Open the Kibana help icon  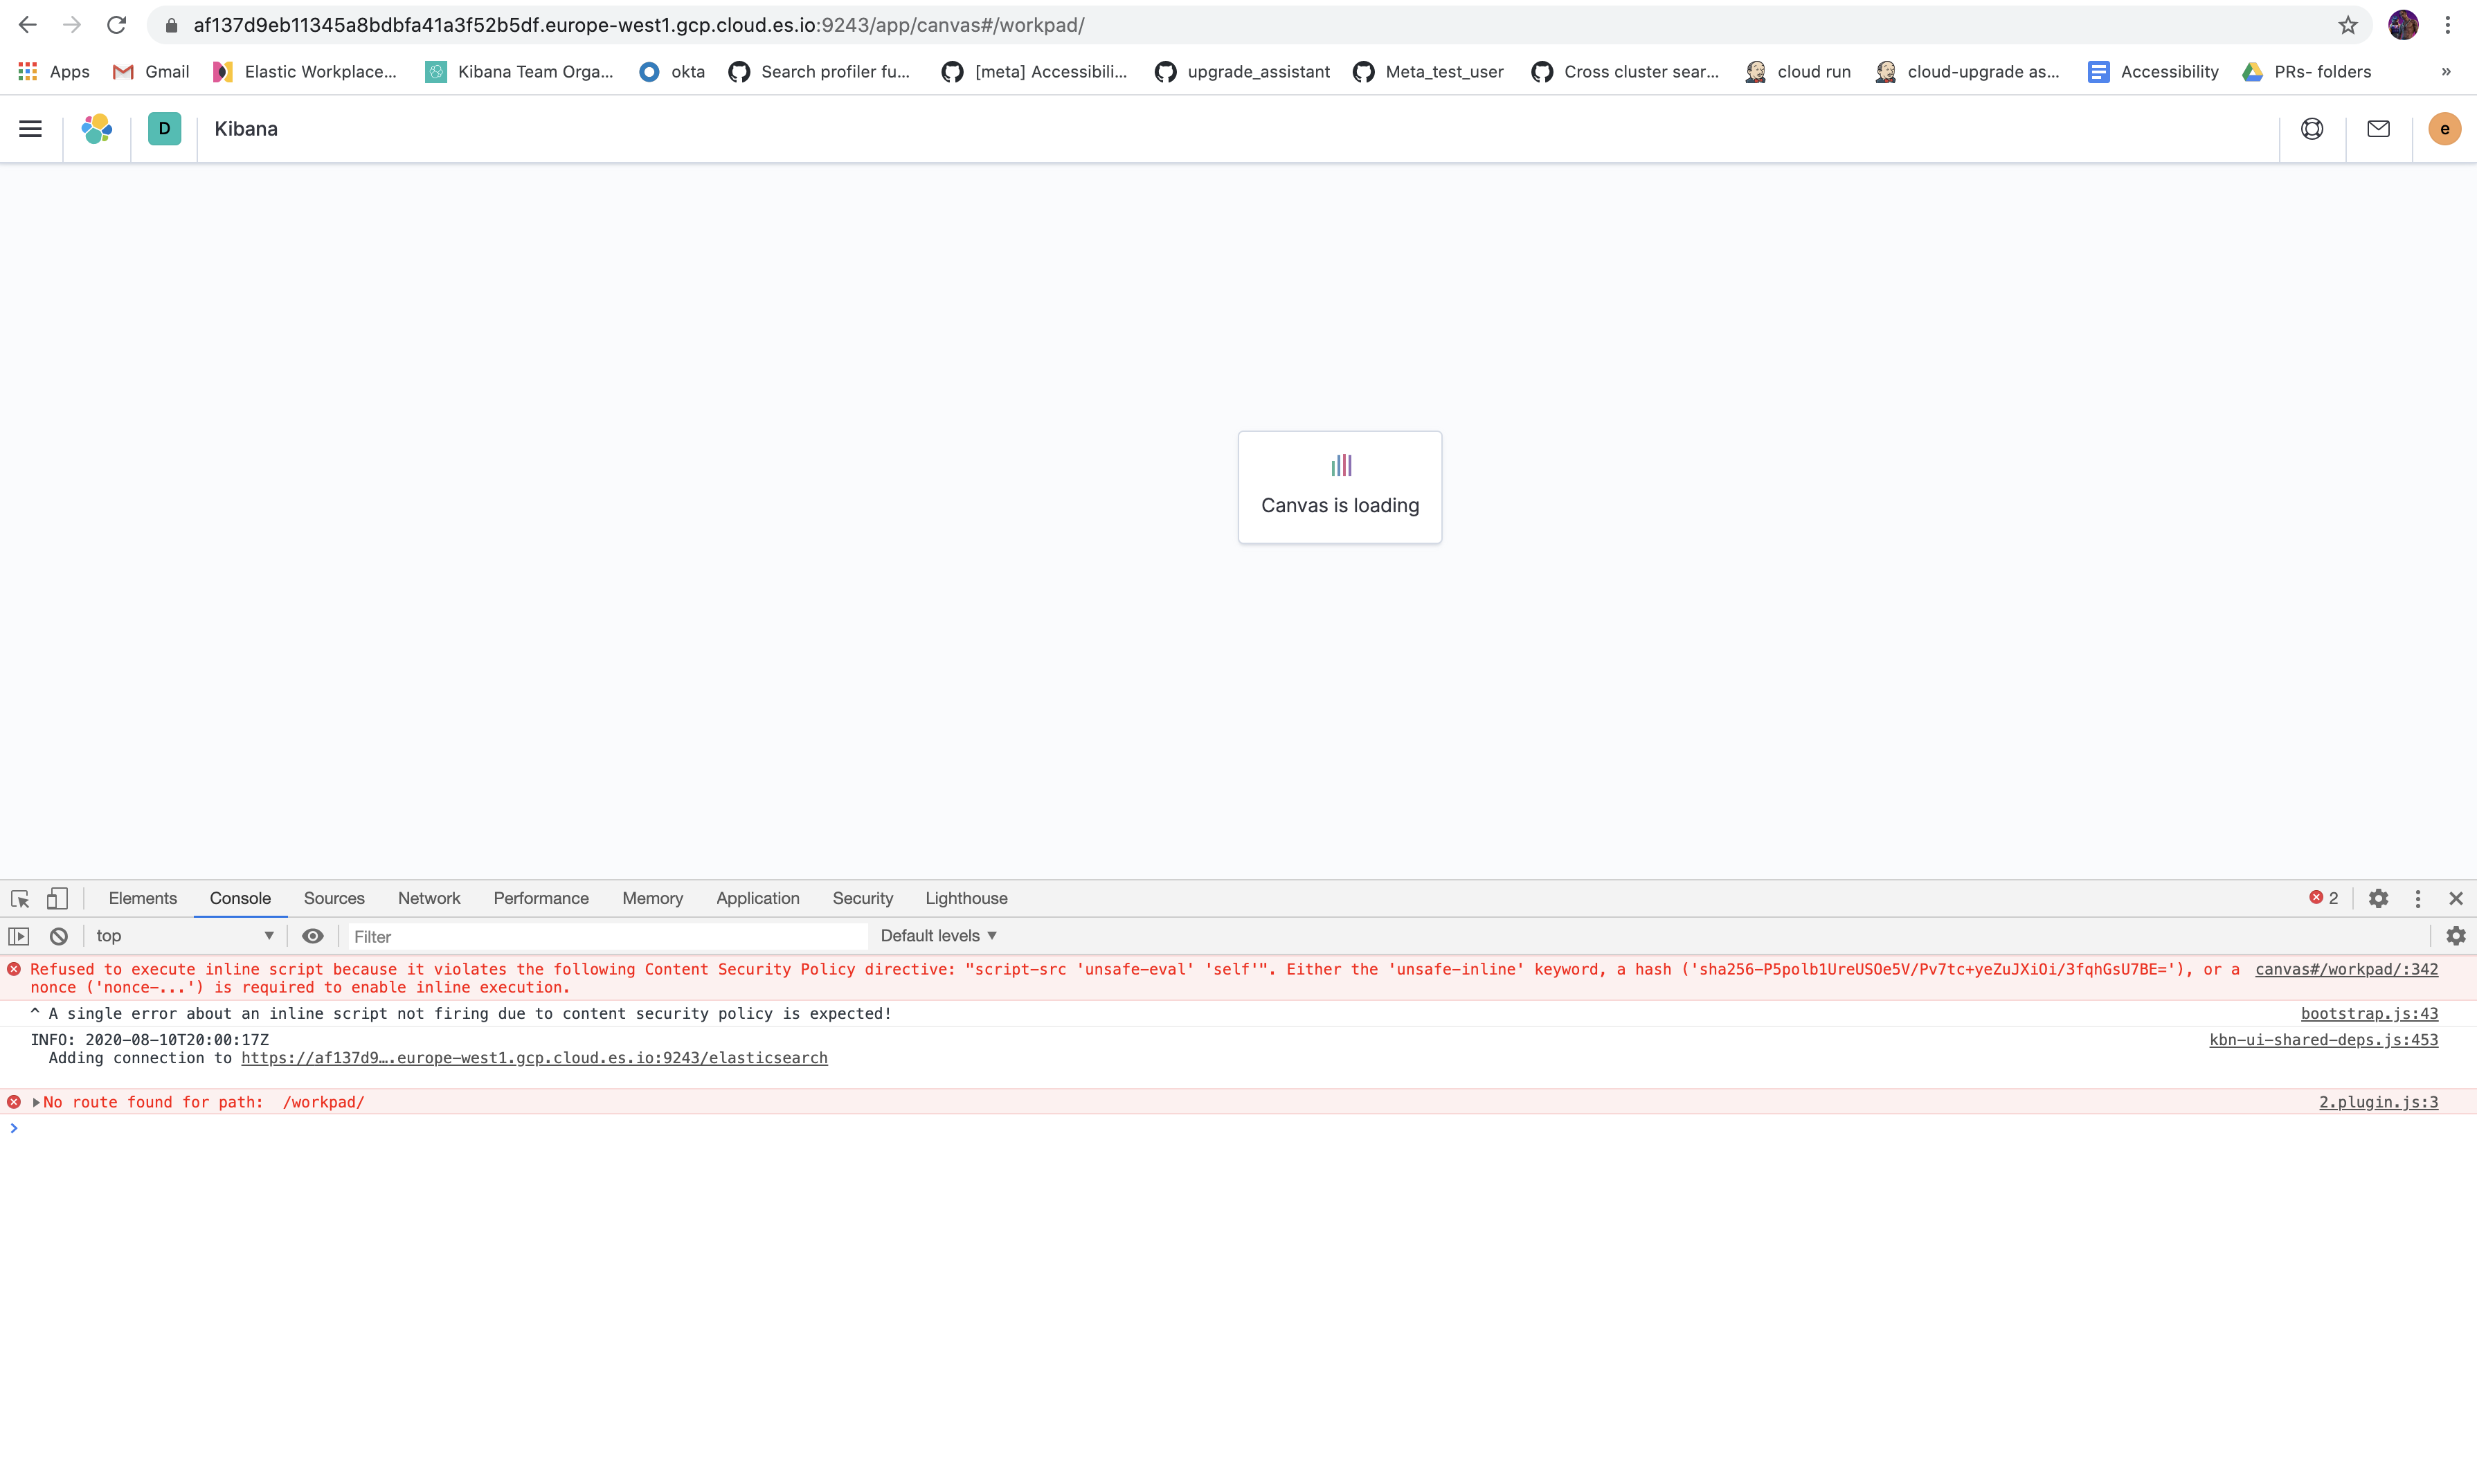[2312, 129]
